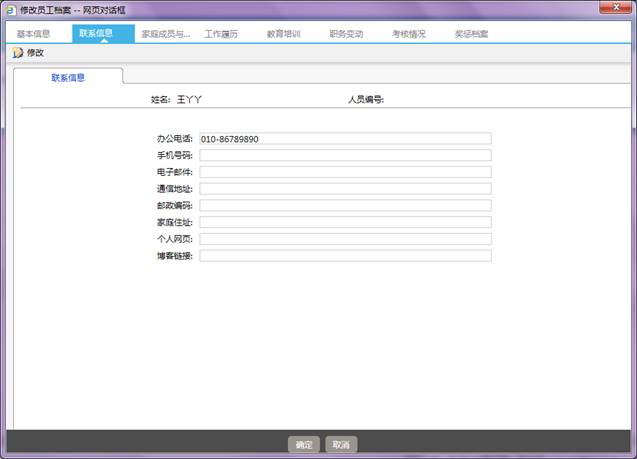Switch to the 基本信息 tab
637x459 pixels.
coord(33,33)
